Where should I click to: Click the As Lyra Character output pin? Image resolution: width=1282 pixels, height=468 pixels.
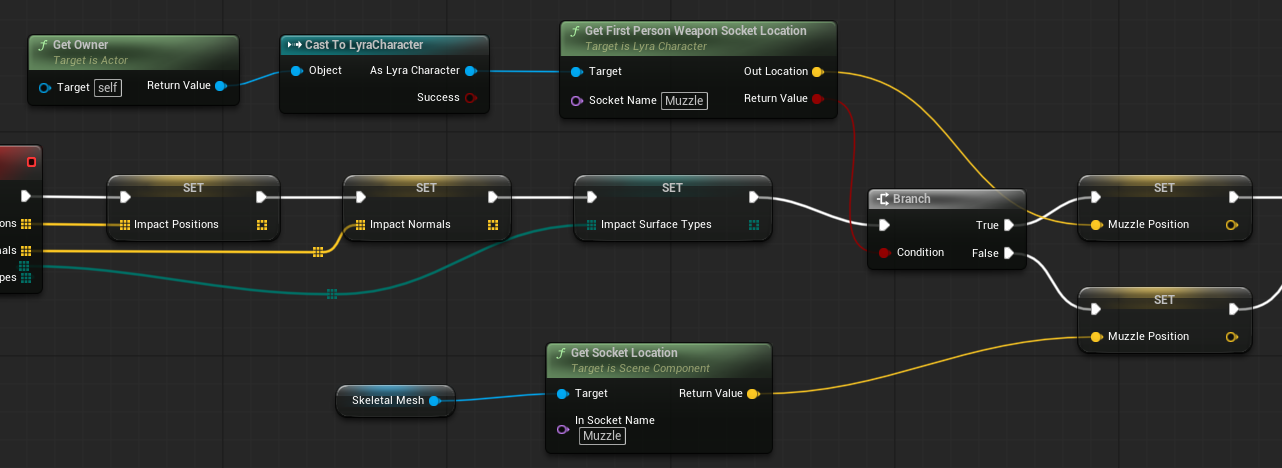(x=471, y=71)
